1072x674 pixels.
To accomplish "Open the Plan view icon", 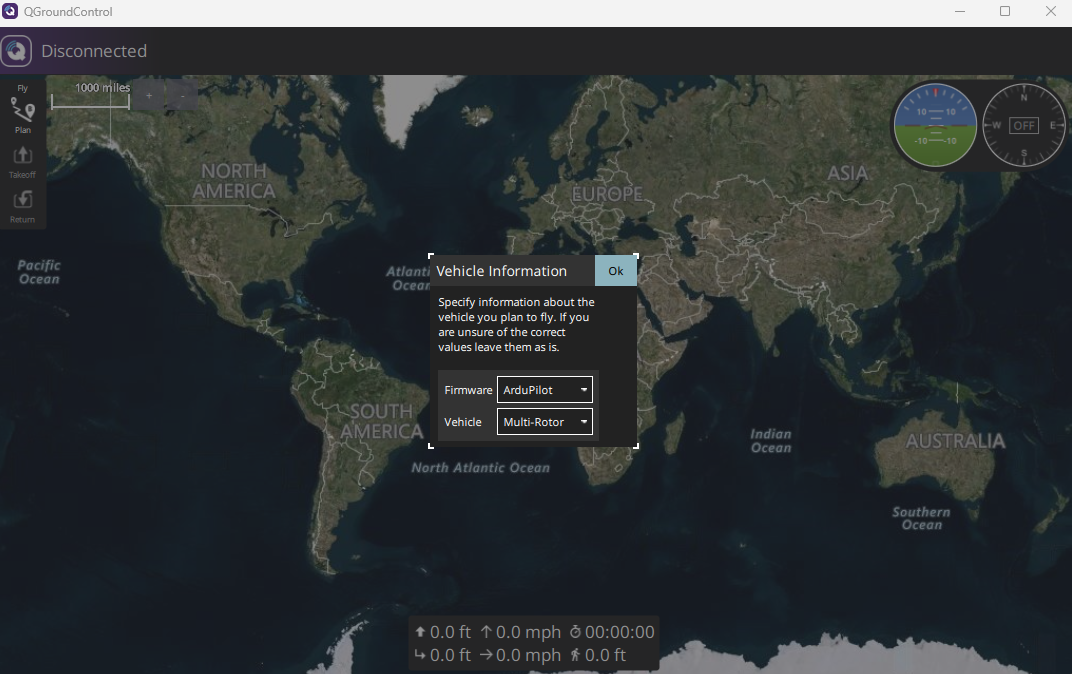I will (22, 112).
